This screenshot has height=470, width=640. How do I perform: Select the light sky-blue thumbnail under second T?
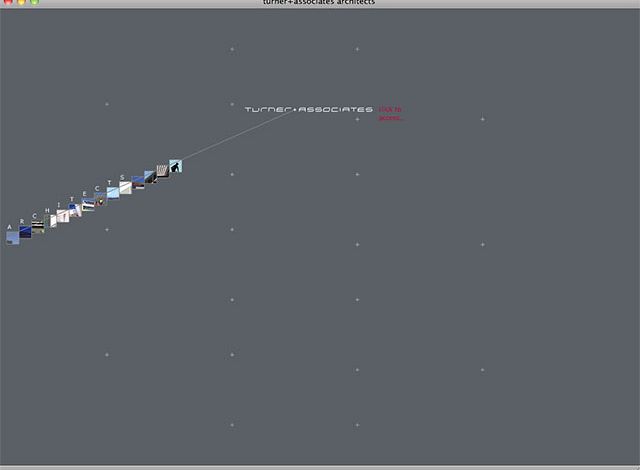coord(113,193)
